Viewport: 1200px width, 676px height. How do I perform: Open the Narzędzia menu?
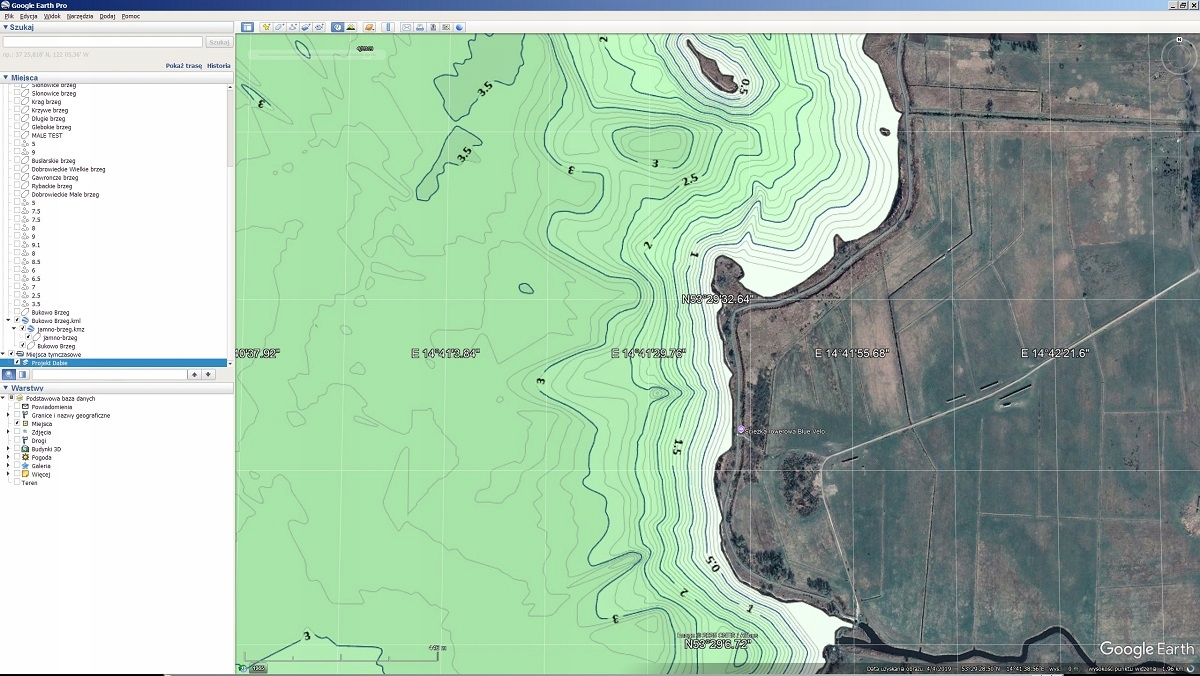[80, 16]
